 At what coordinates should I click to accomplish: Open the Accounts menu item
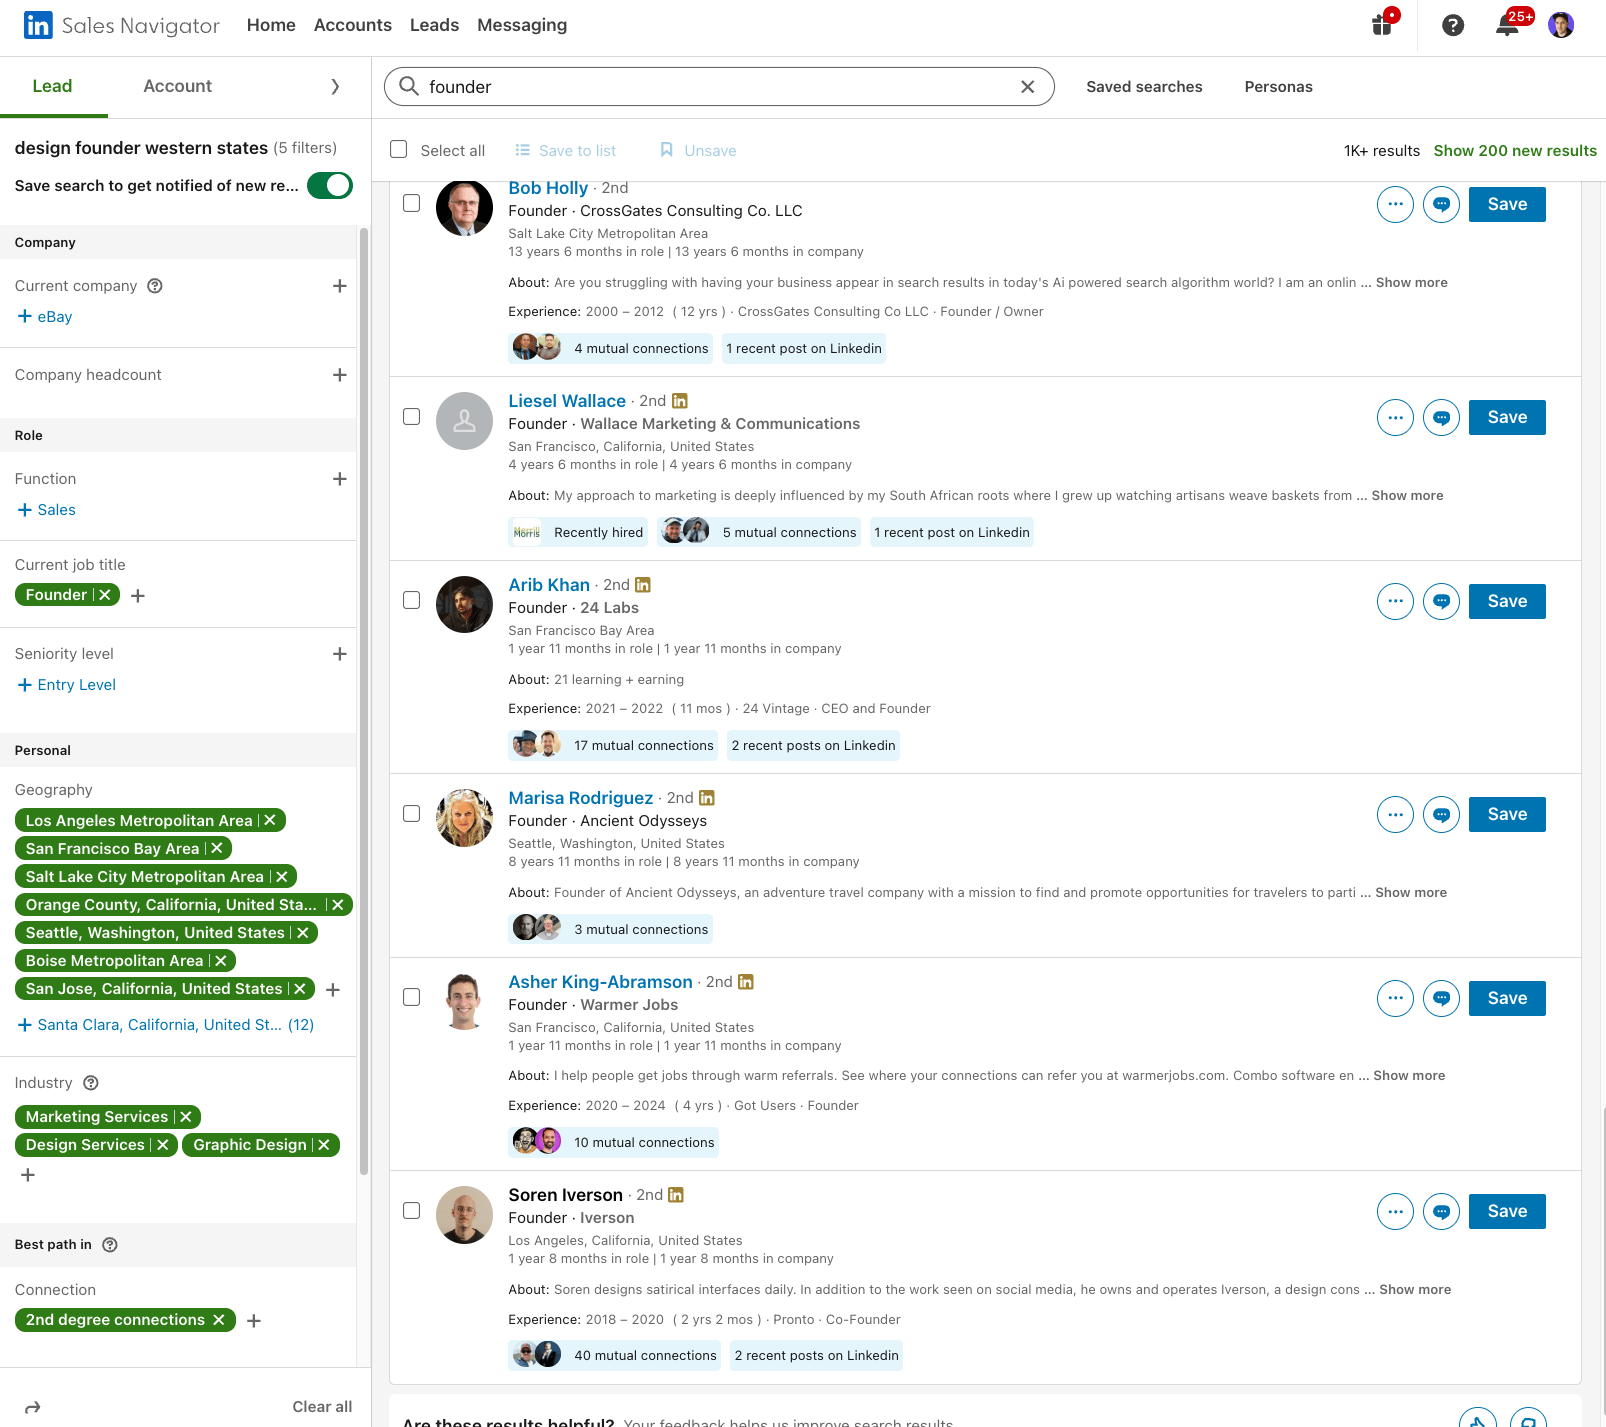[353, 25]
